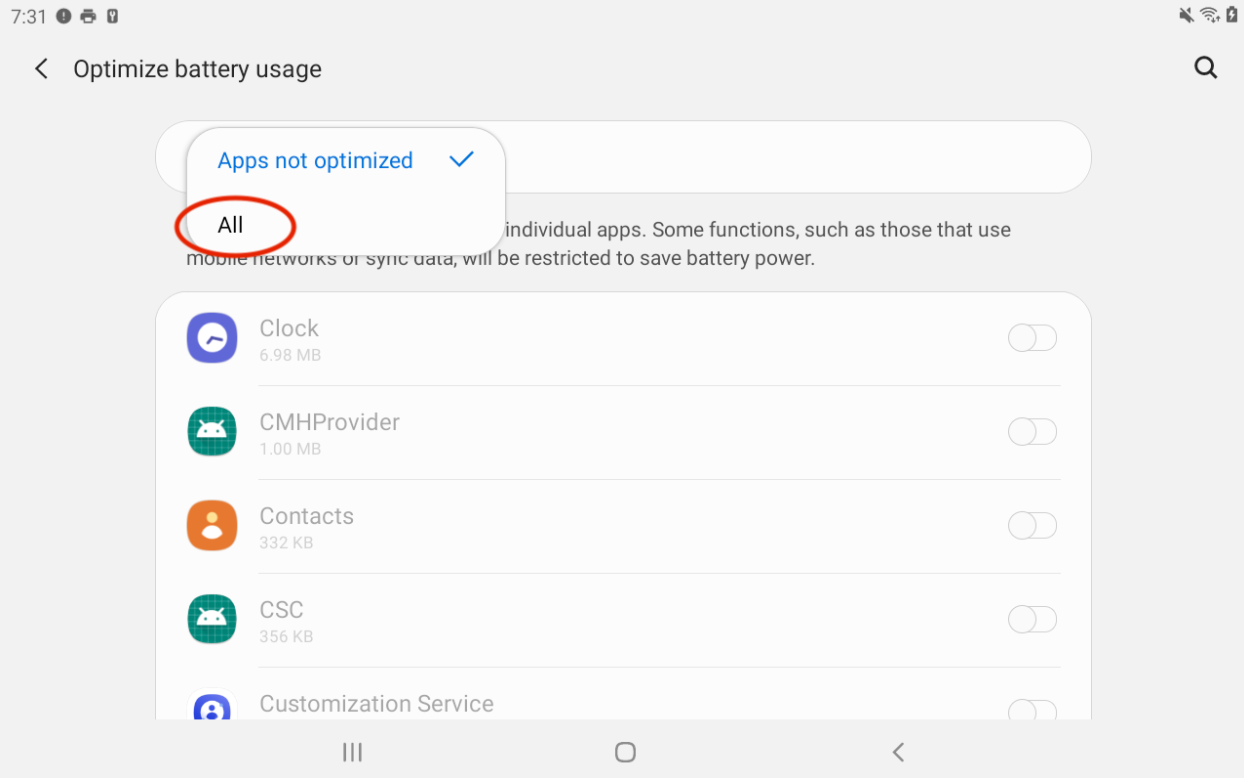Tap the back arrow beside Optimize battery usage

click(41, 69)
